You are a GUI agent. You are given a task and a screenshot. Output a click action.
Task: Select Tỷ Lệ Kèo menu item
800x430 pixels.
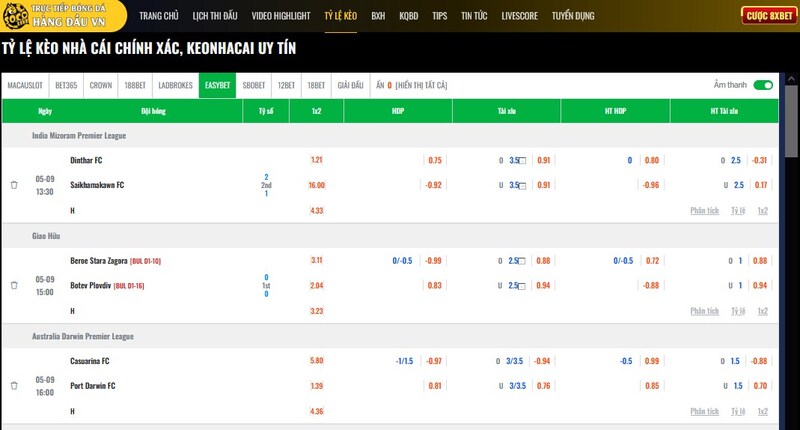(341, 16)
